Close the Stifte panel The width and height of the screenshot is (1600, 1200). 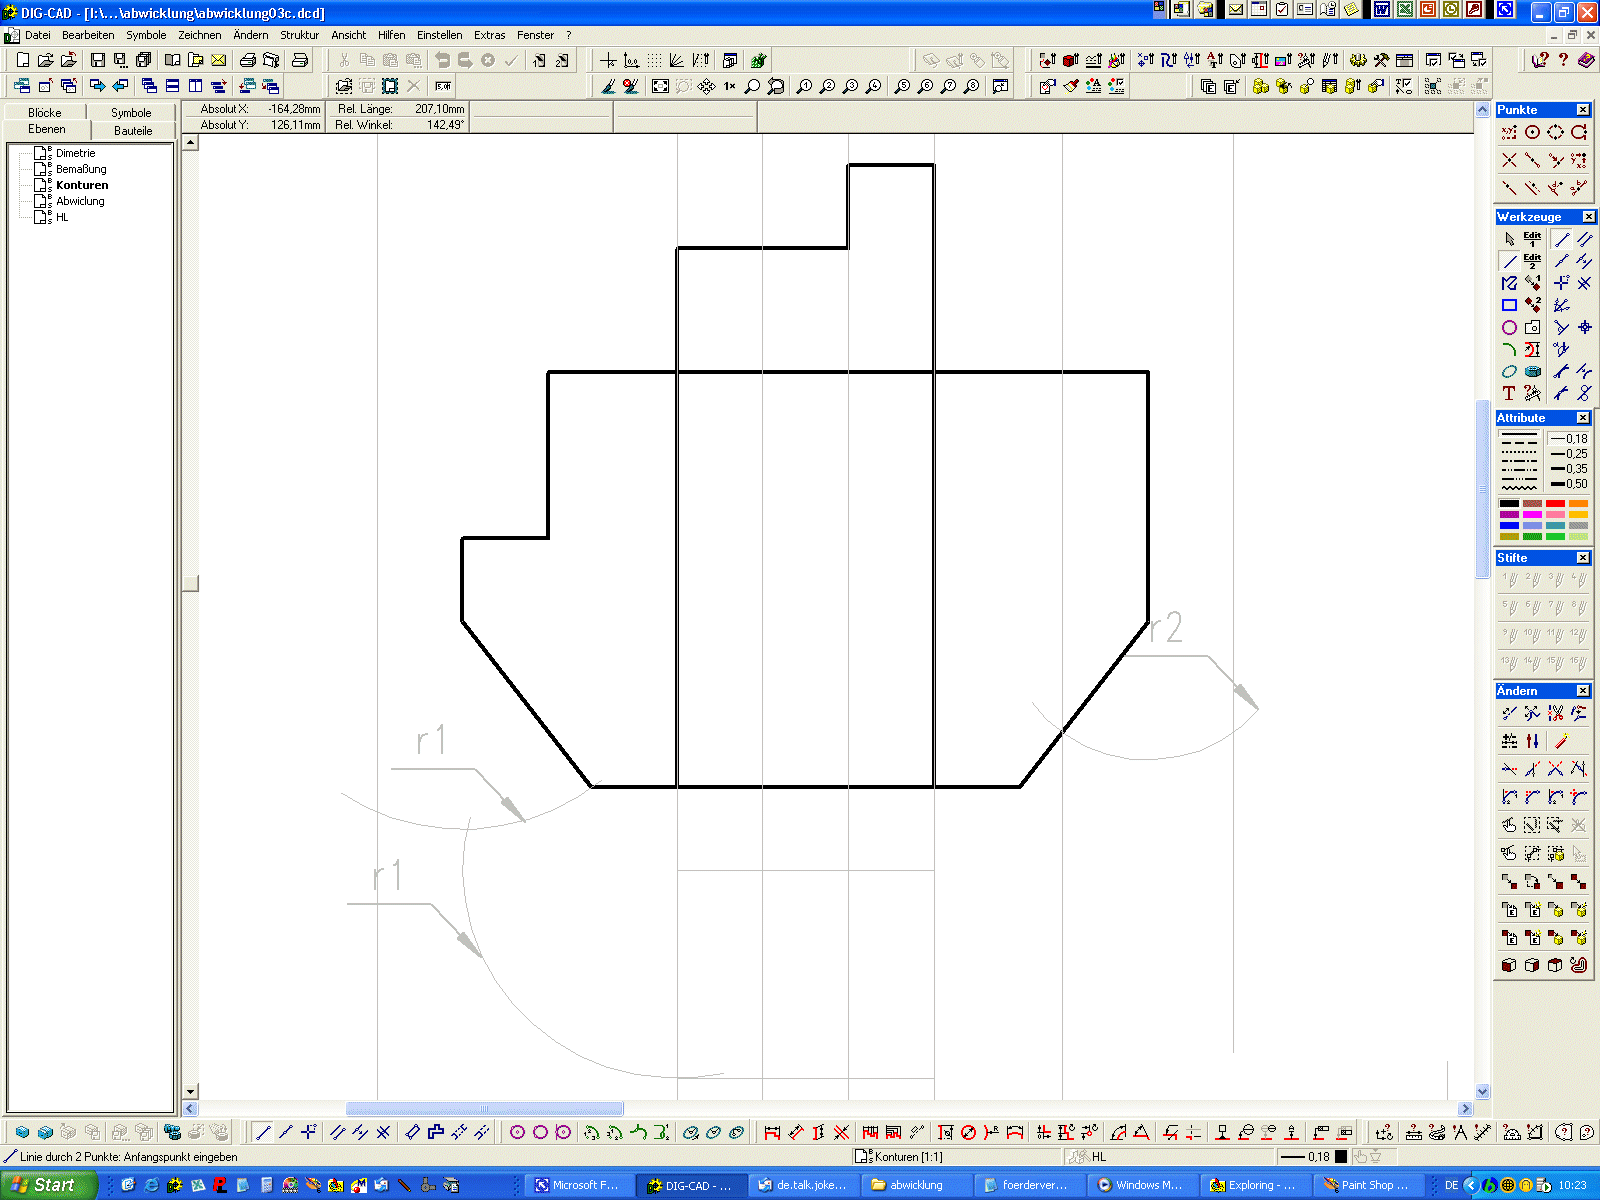1583,558
